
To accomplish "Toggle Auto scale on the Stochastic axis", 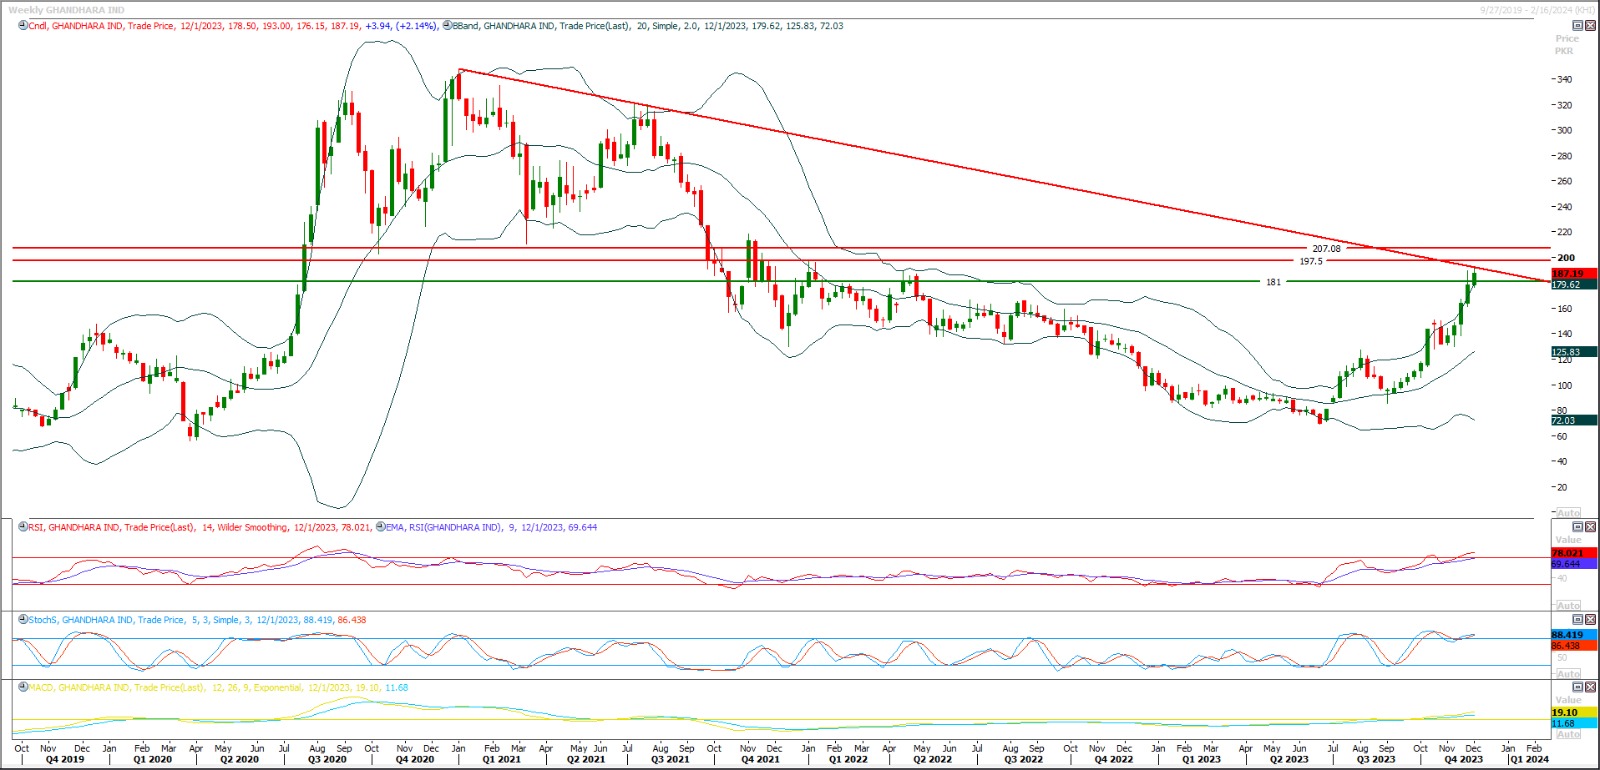I will 1569,674.
